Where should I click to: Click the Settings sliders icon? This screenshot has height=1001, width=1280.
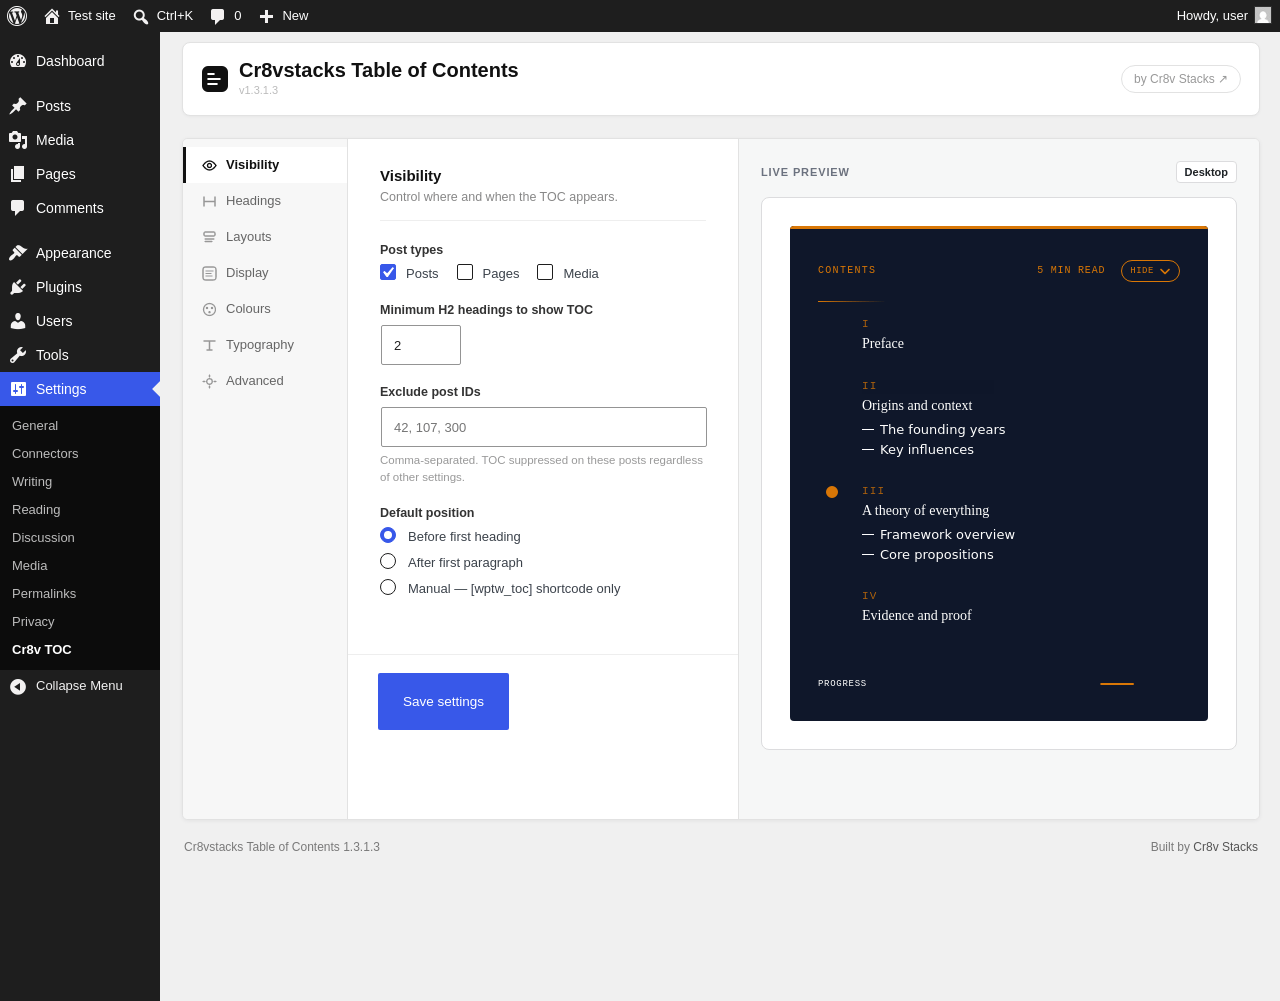tap(18, 389)
